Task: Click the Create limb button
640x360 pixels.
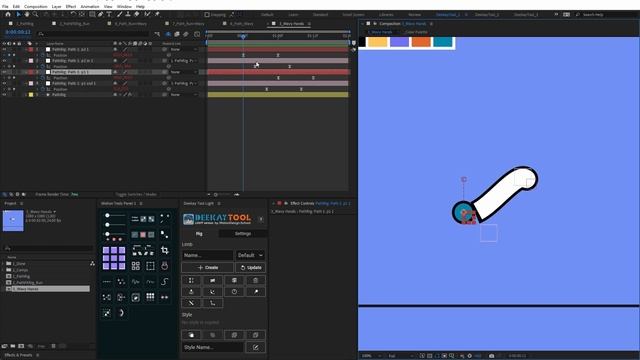Action: (x=208, y=268)
